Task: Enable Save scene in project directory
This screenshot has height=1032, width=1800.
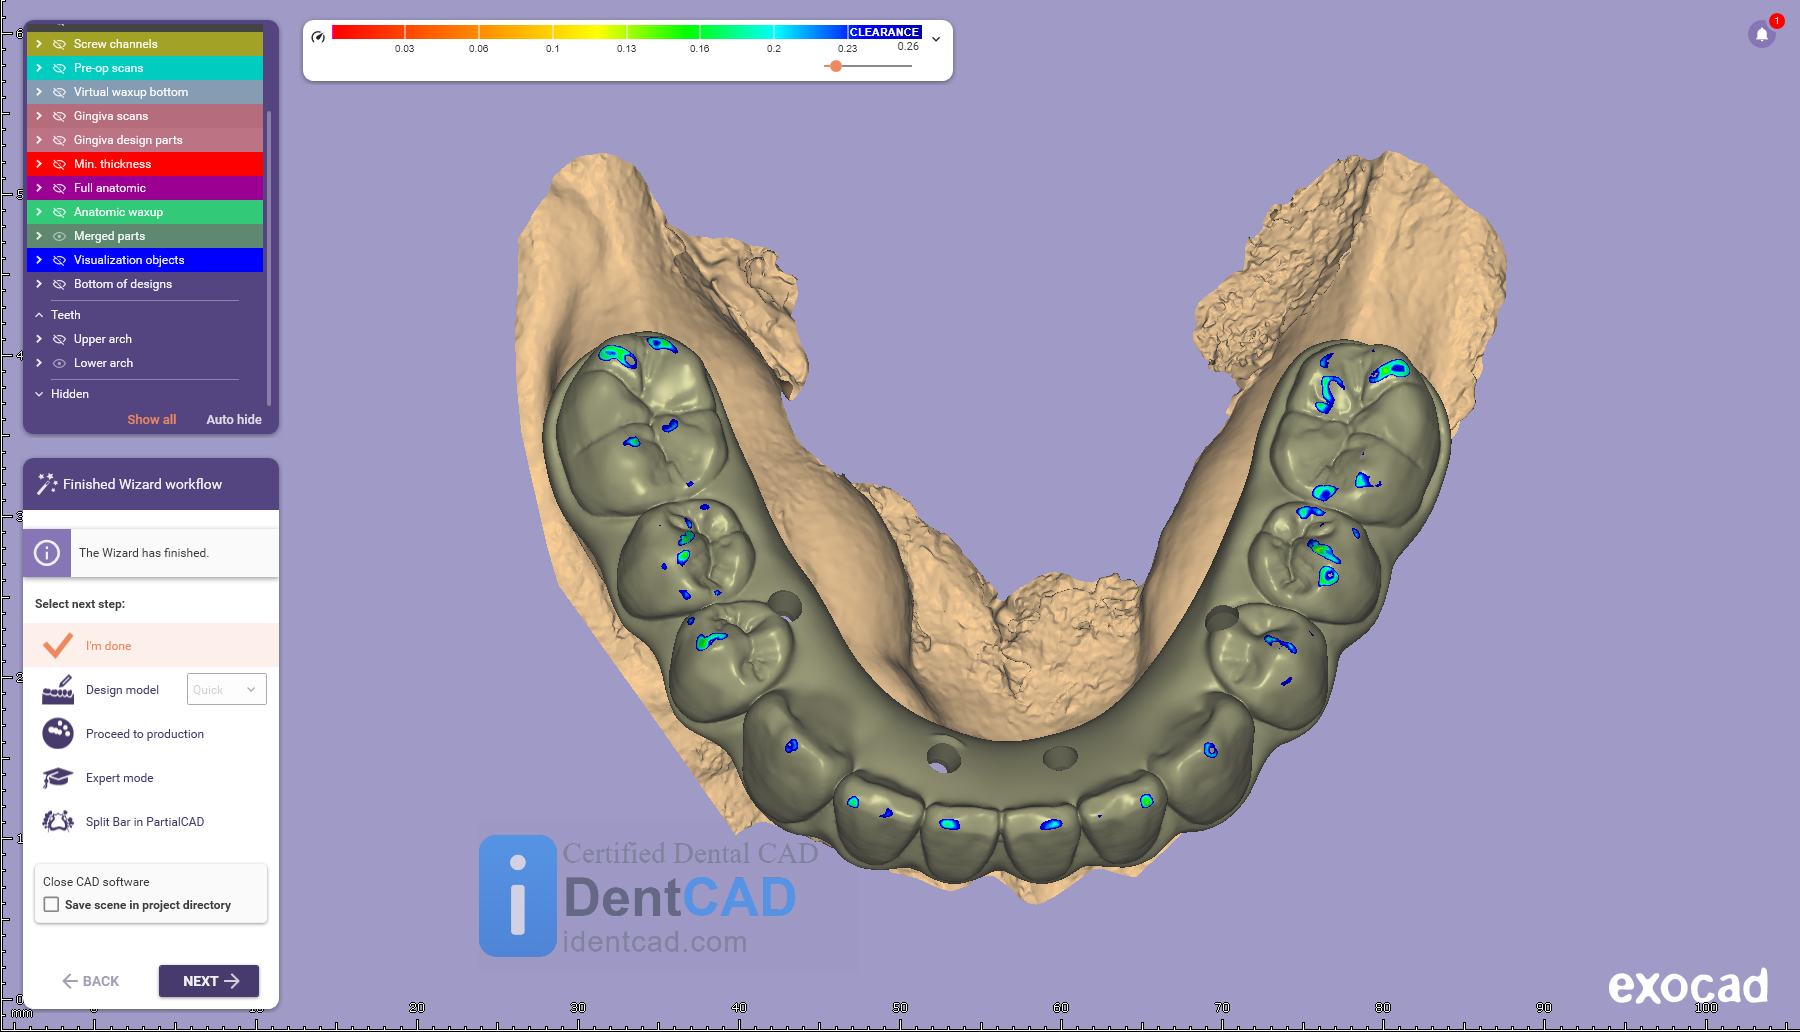Action: tap(52, 905)
